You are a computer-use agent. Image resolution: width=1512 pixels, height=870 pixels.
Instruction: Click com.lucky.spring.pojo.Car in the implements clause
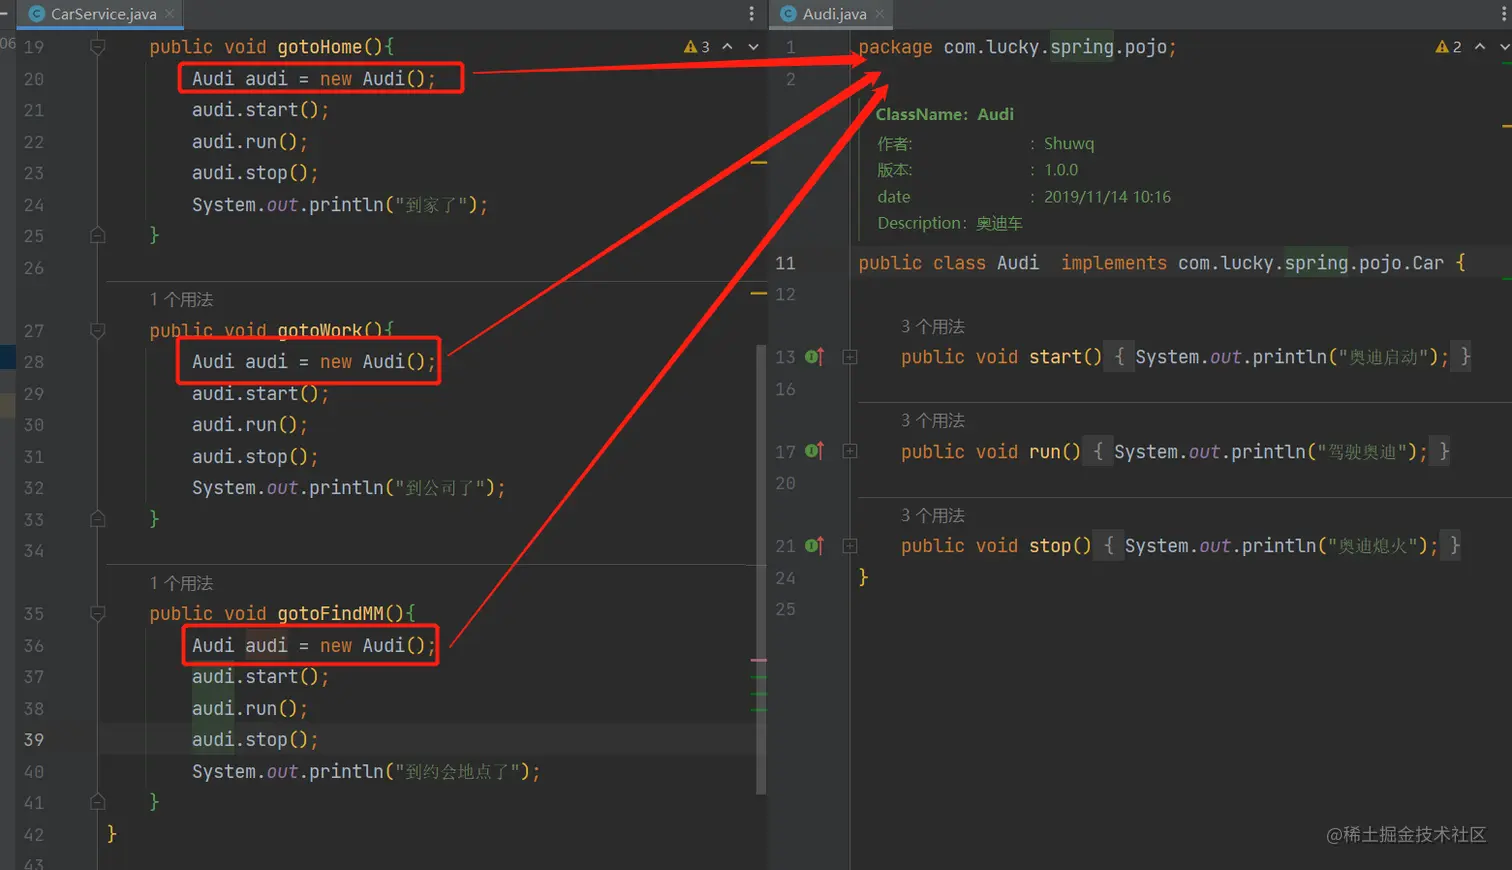point(1311,263)
